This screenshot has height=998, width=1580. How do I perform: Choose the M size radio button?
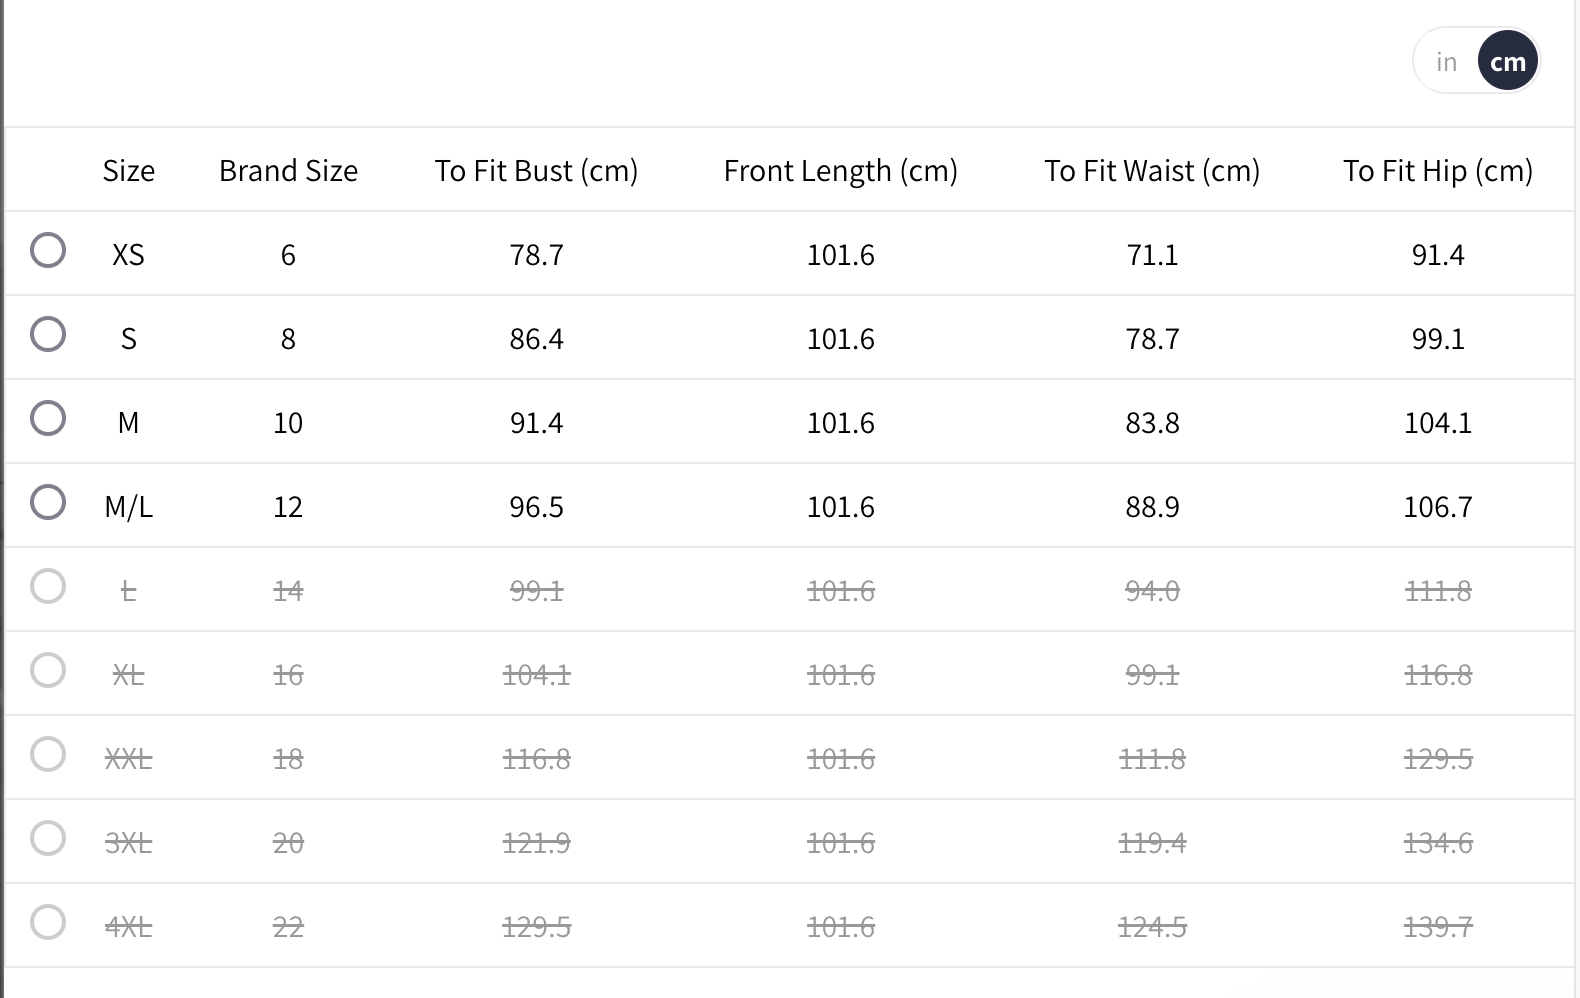[48, 418]
